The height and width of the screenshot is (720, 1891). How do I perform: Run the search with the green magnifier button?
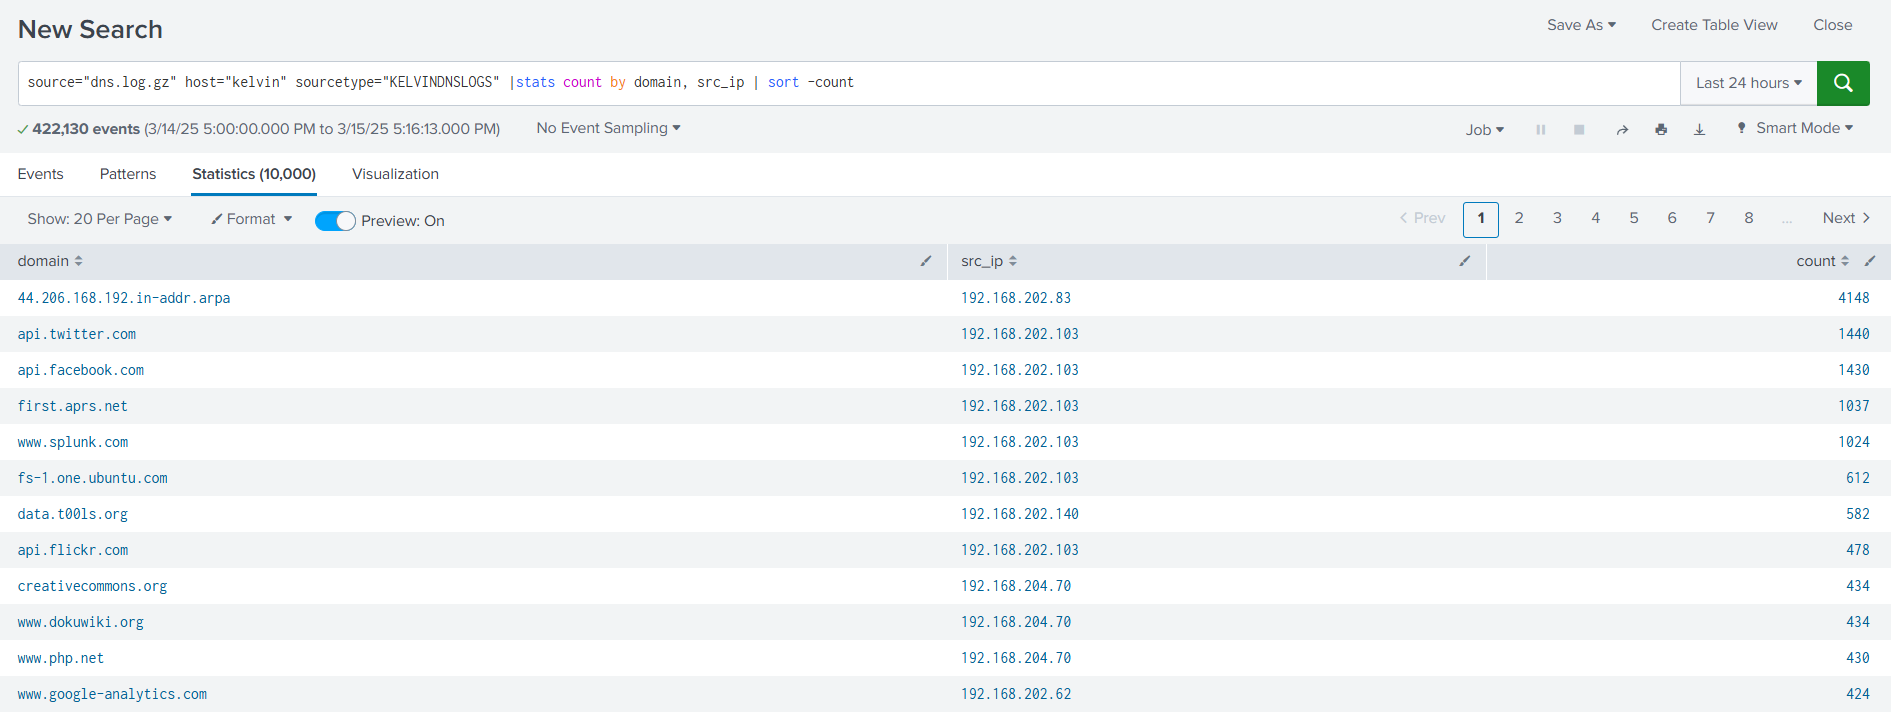[1843, 83]
